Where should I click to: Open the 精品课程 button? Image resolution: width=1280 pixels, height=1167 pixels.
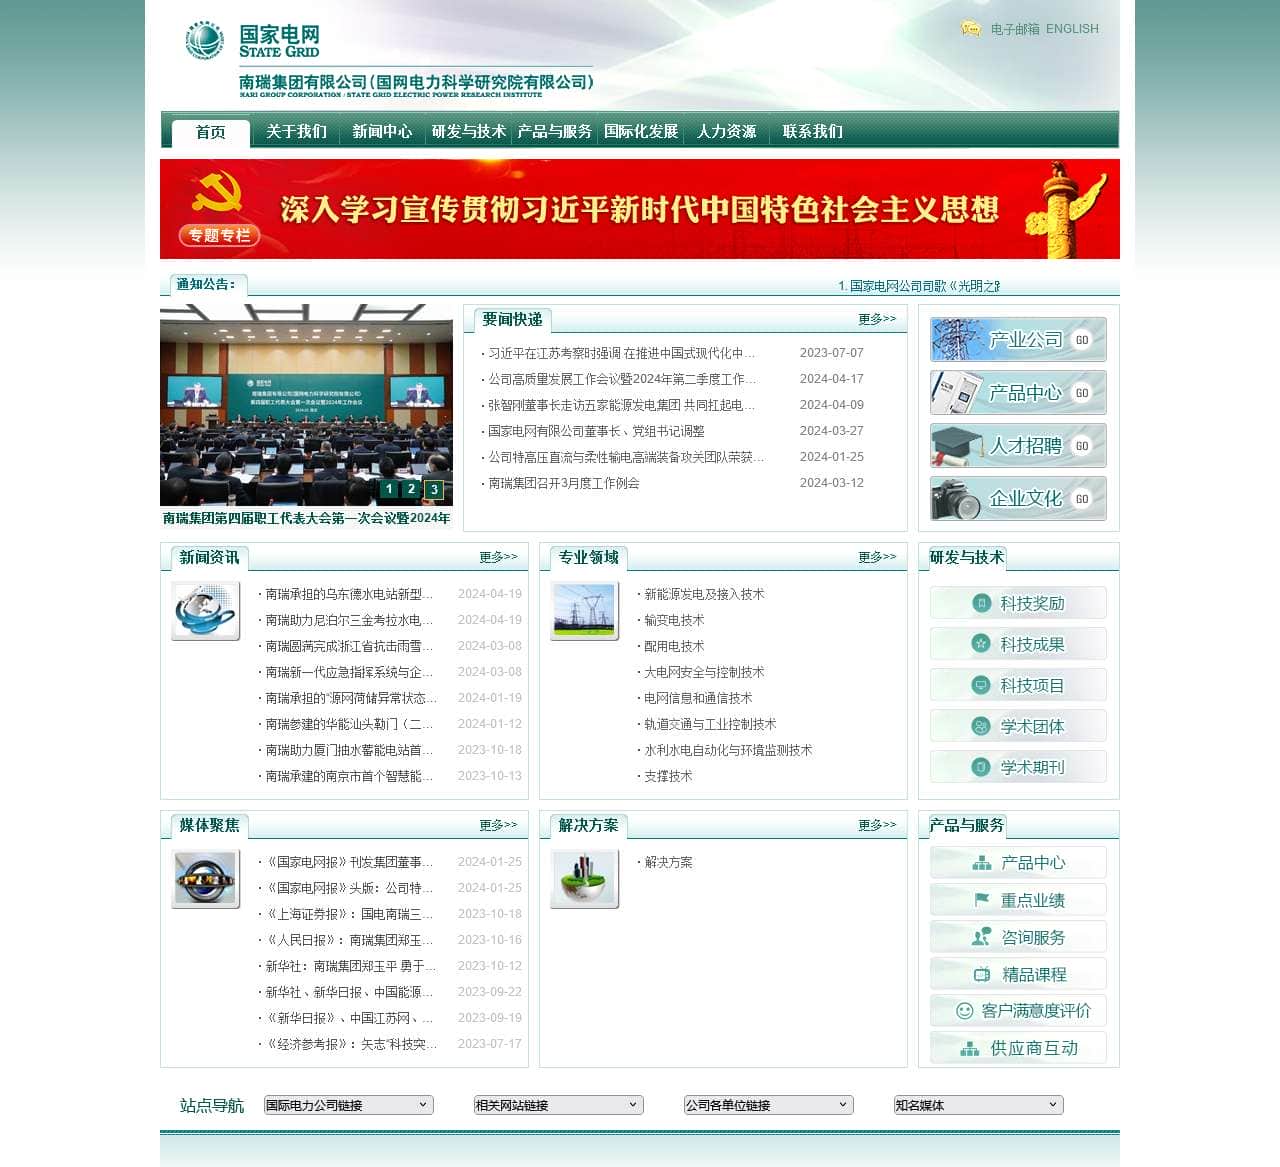point(1018,974)
